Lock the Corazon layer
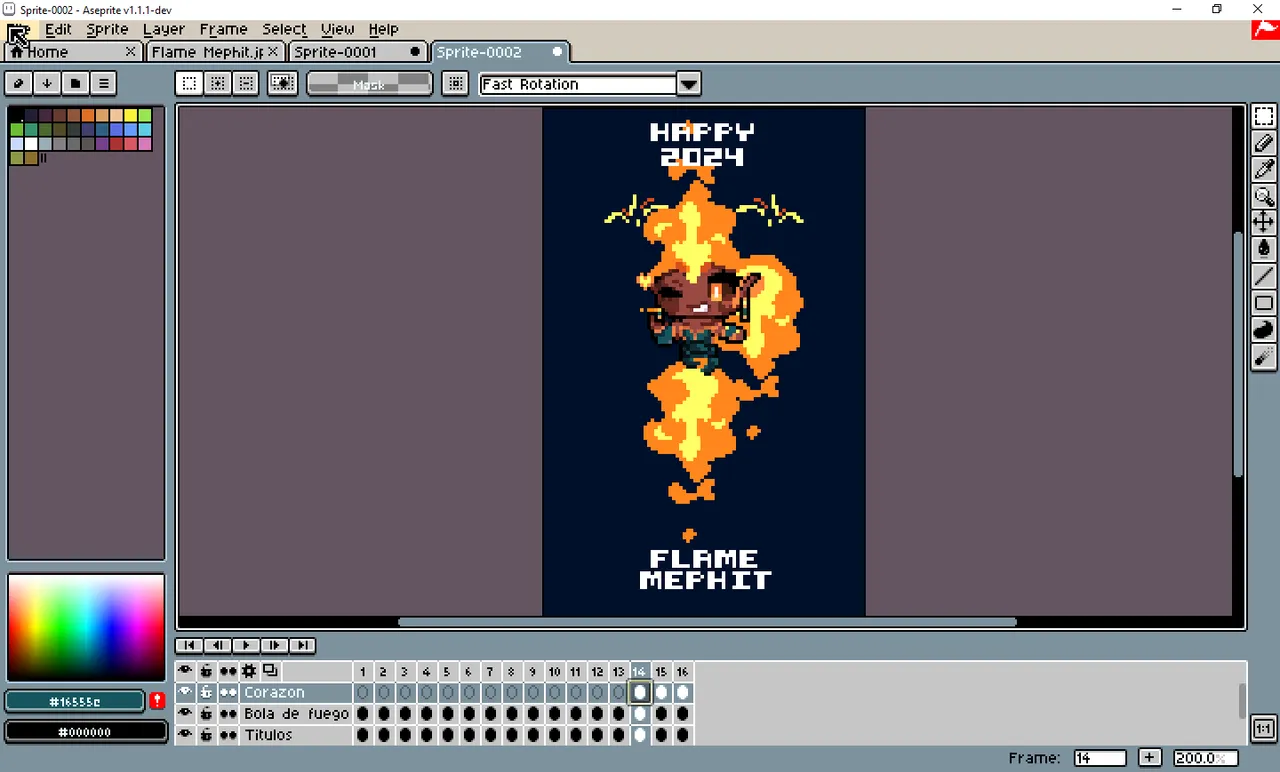 point(206,692)
